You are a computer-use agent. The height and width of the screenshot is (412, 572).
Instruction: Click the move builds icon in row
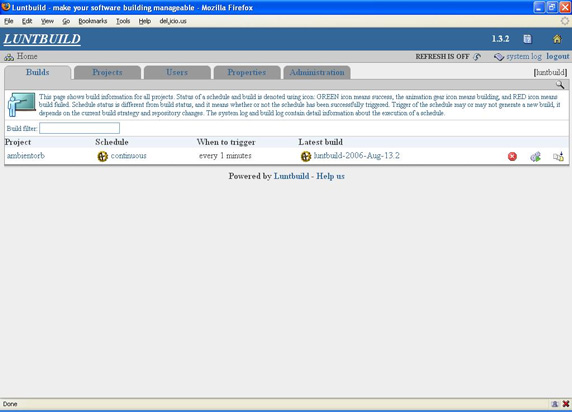558,157
